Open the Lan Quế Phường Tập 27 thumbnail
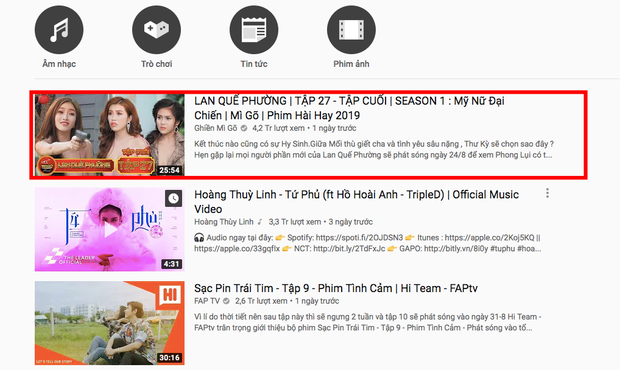Screen dimensions: 620x370 click(x=110, y=135)
